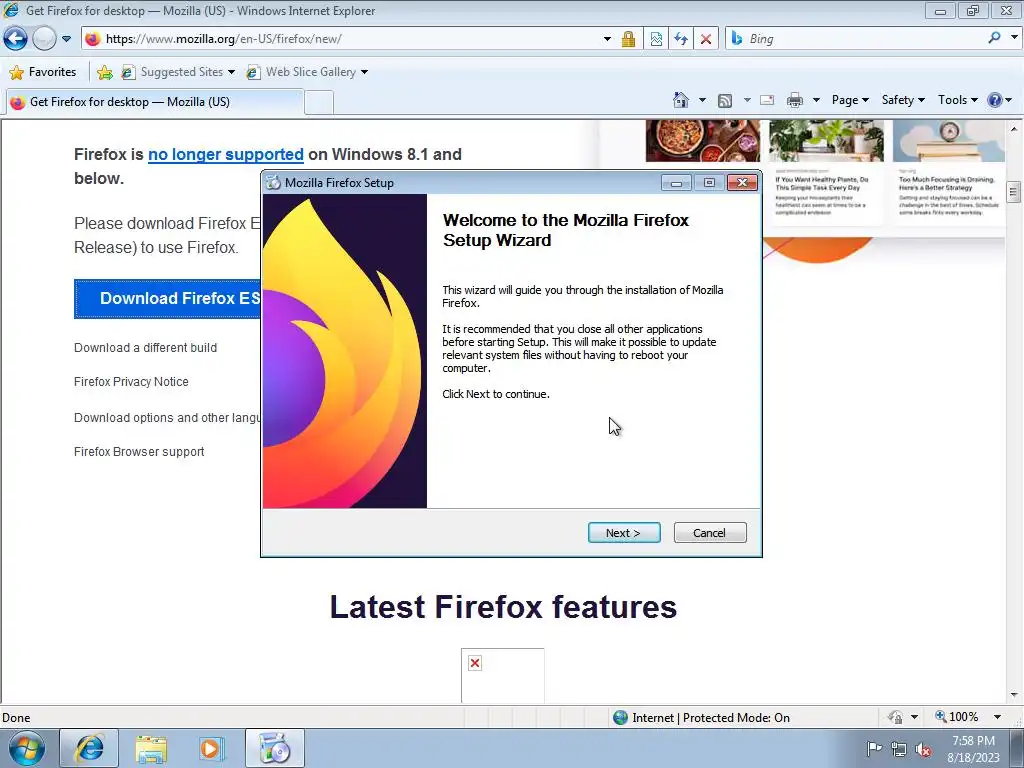Click the Print toolbar icon
Screen dimensions: 1024x768
795,100
